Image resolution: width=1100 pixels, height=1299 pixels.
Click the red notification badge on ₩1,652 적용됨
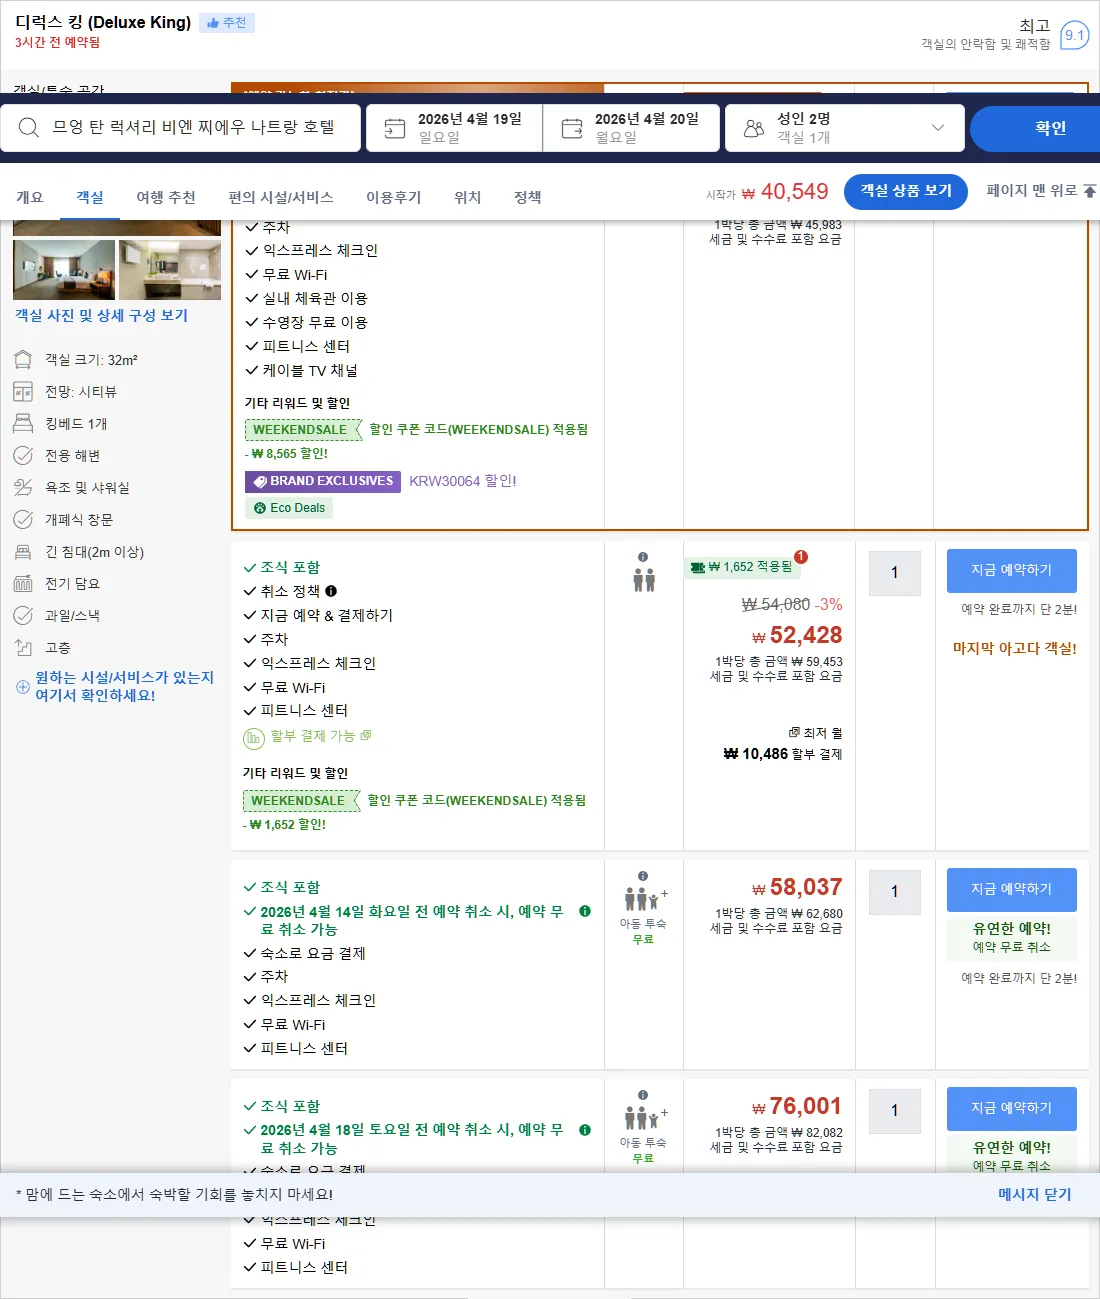[801, 557]
